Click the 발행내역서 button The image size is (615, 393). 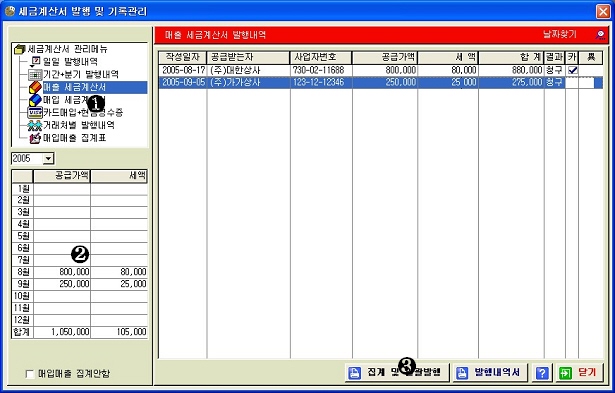click(490, 372)
